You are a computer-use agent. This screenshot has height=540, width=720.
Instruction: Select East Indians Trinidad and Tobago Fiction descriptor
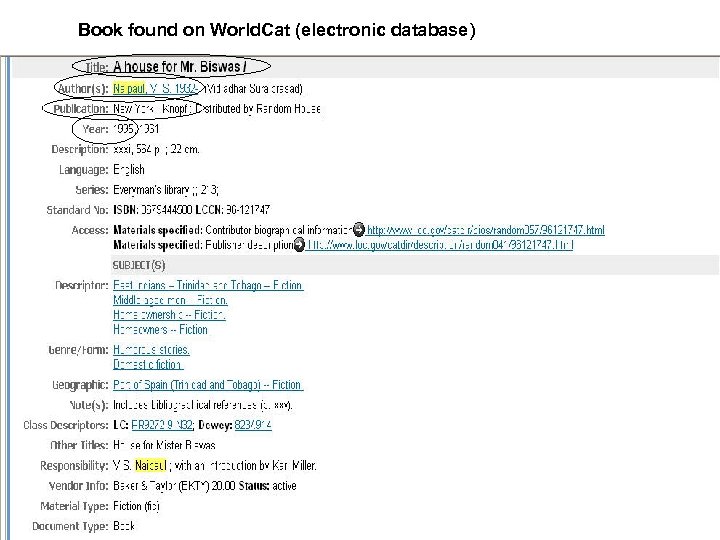[x=208, y=285]
